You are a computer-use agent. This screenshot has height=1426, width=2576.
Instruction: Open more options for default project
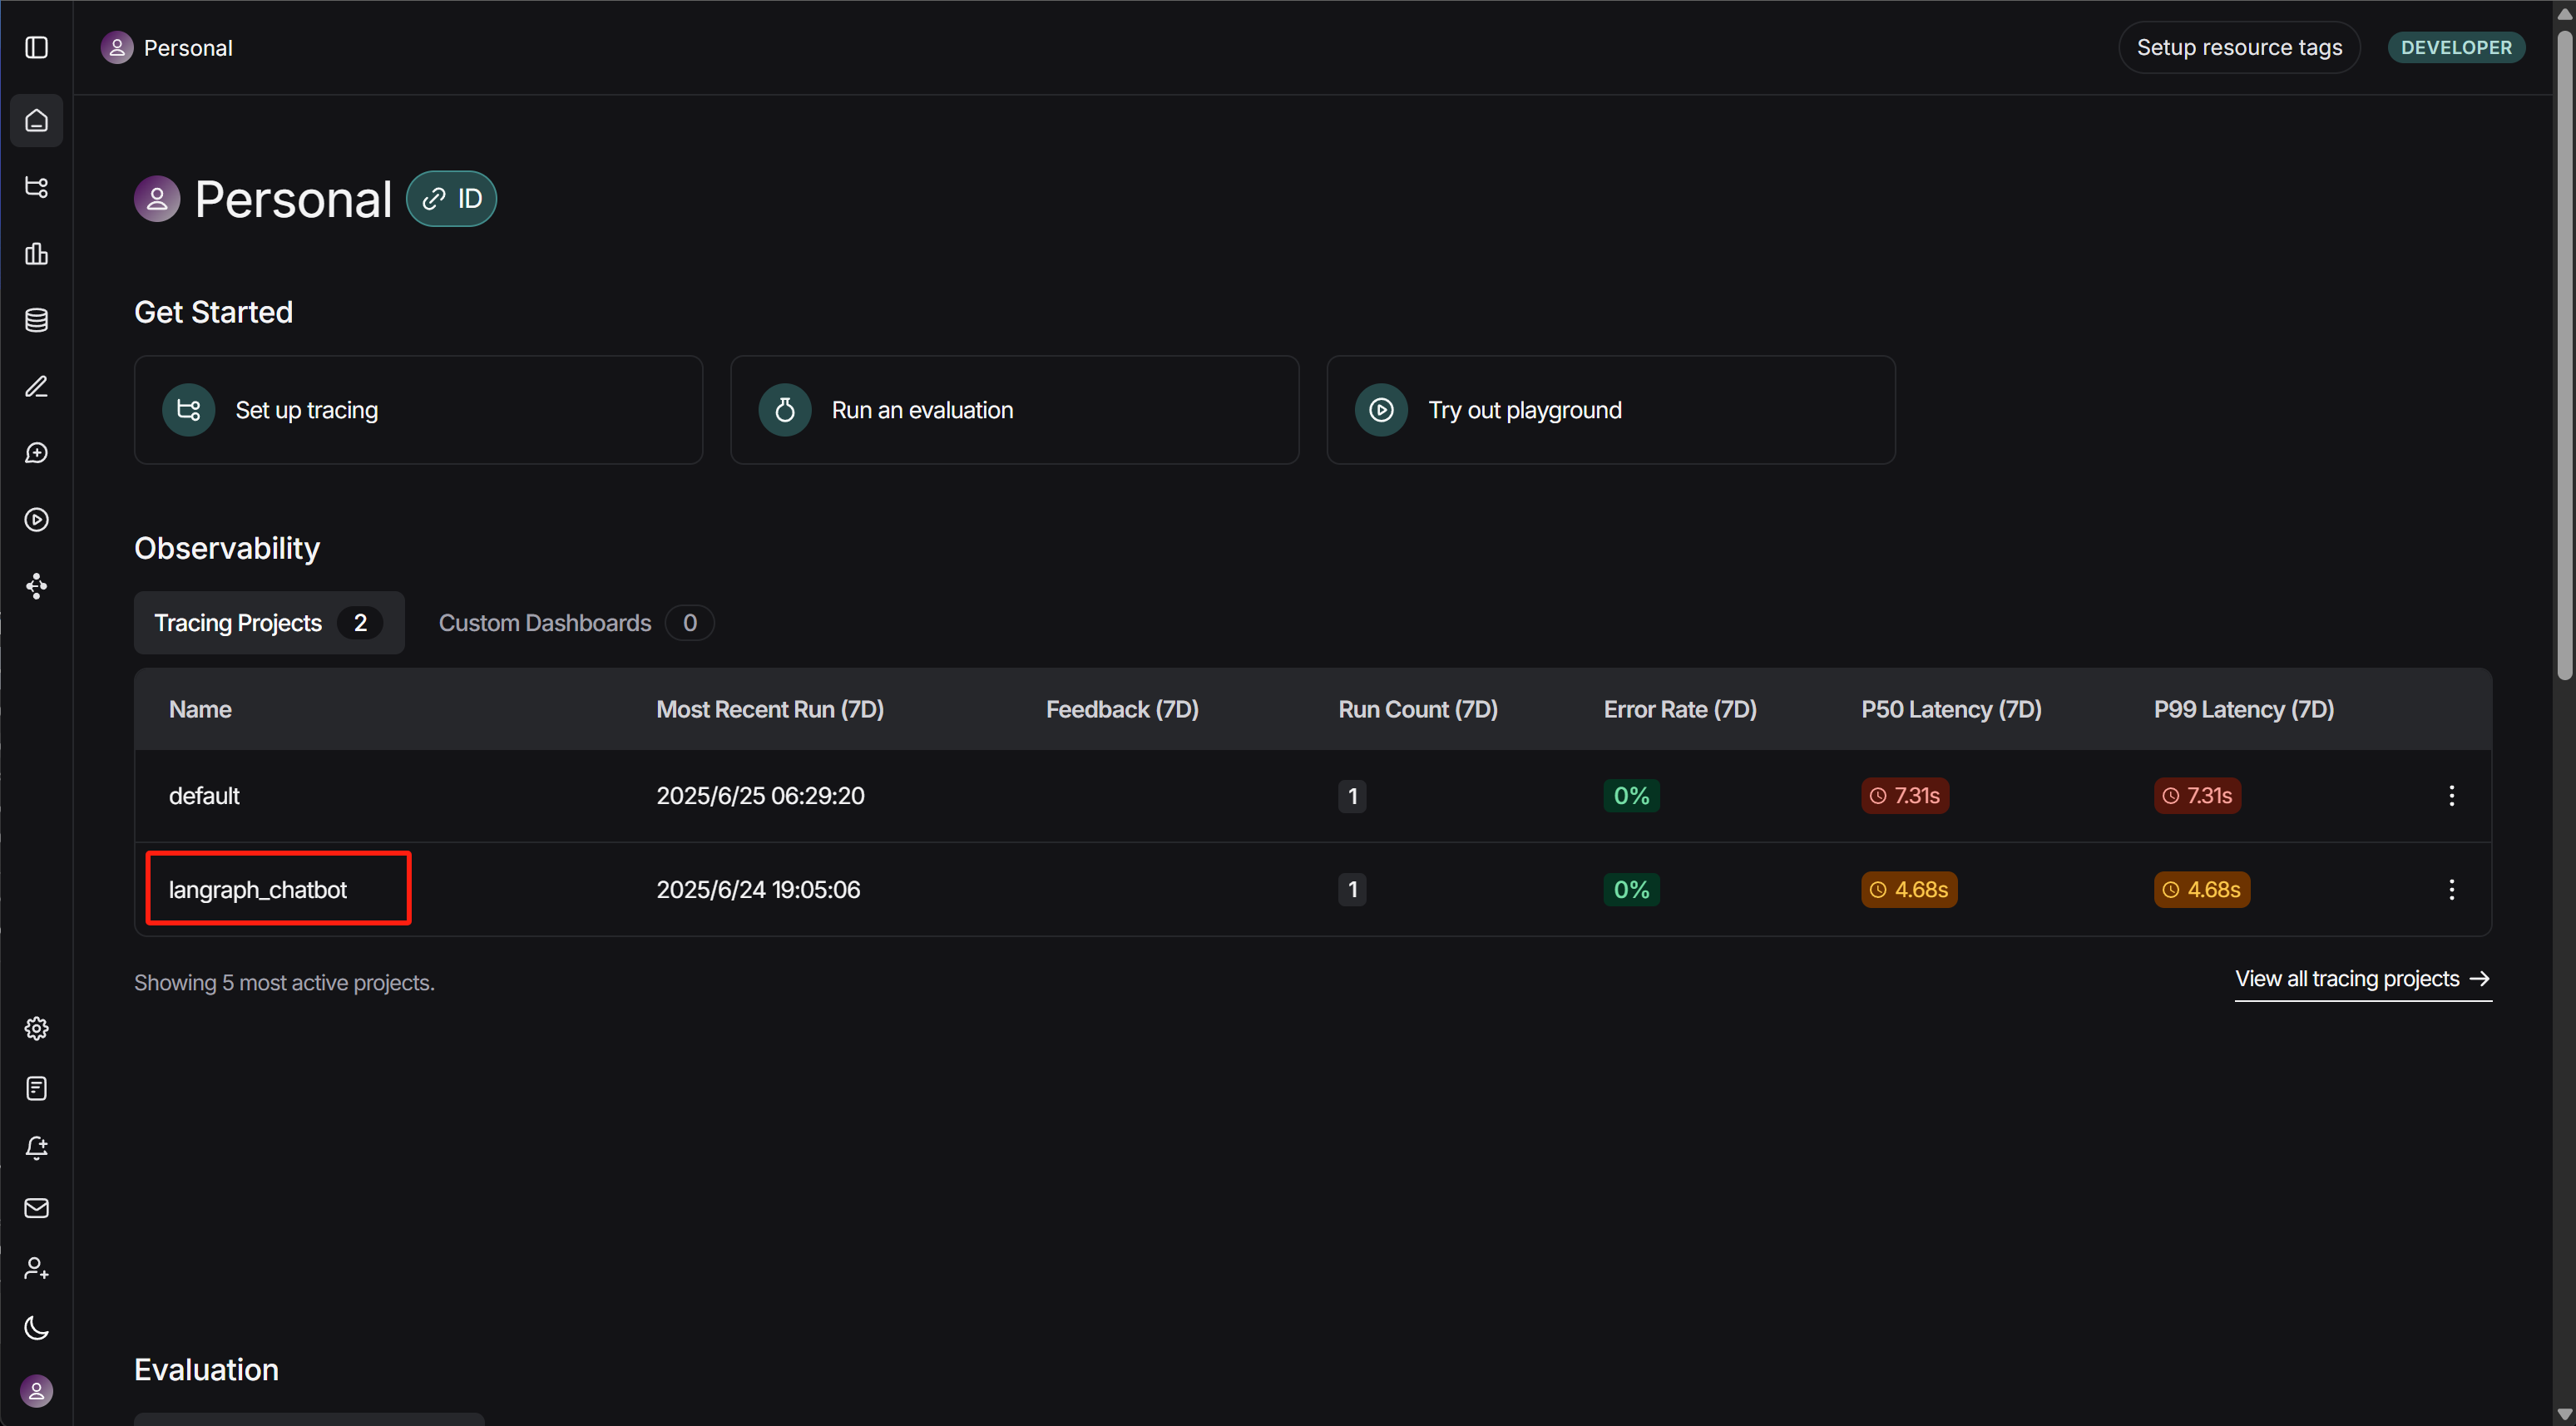(2451, 796)
